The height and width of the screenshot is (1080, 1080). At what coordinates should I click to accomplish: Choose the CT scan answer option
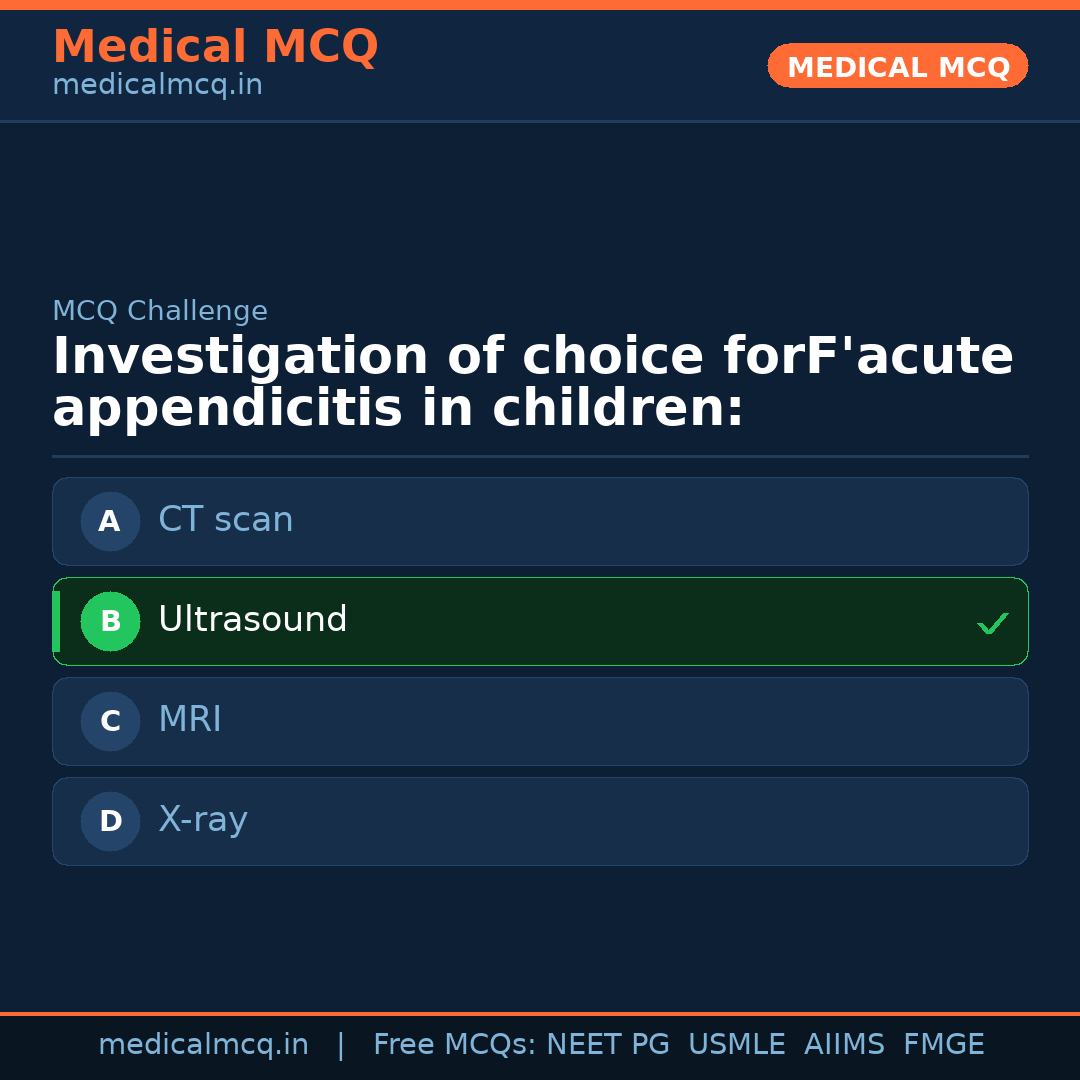coord(540,521)
